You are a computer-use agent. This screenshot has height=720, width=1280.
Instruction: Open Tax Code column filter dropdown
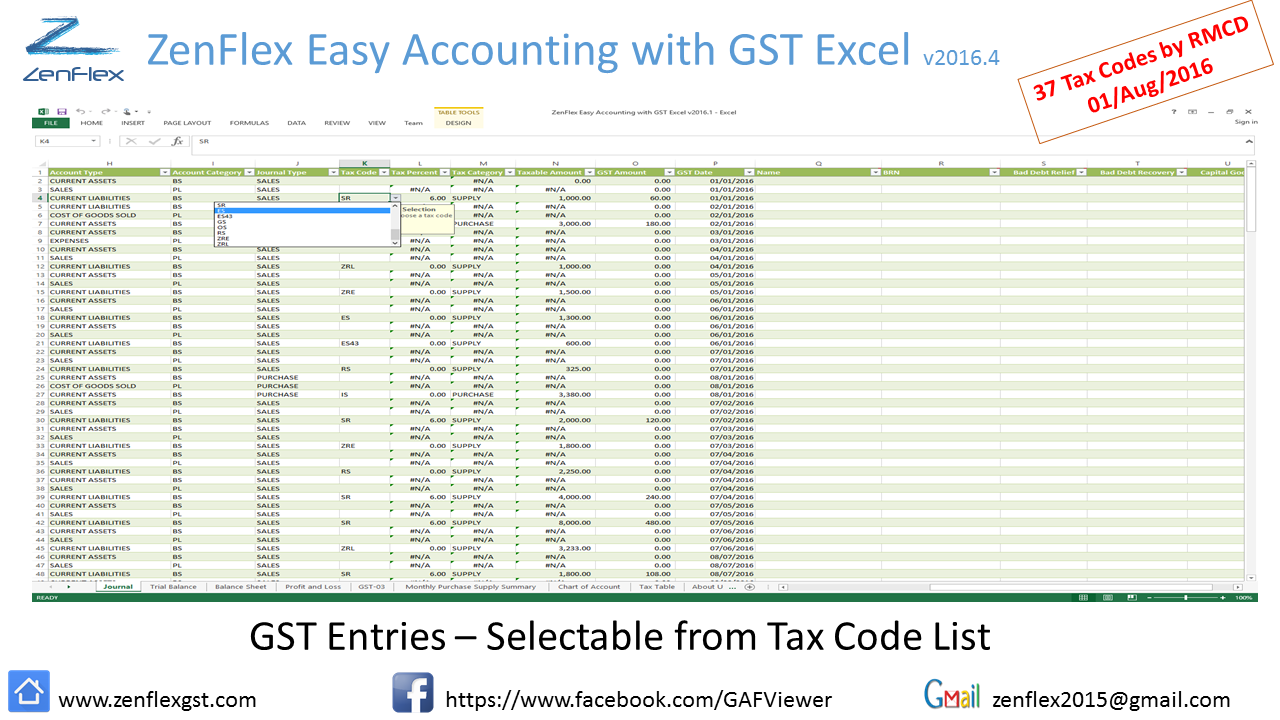[x=384, y=172]
